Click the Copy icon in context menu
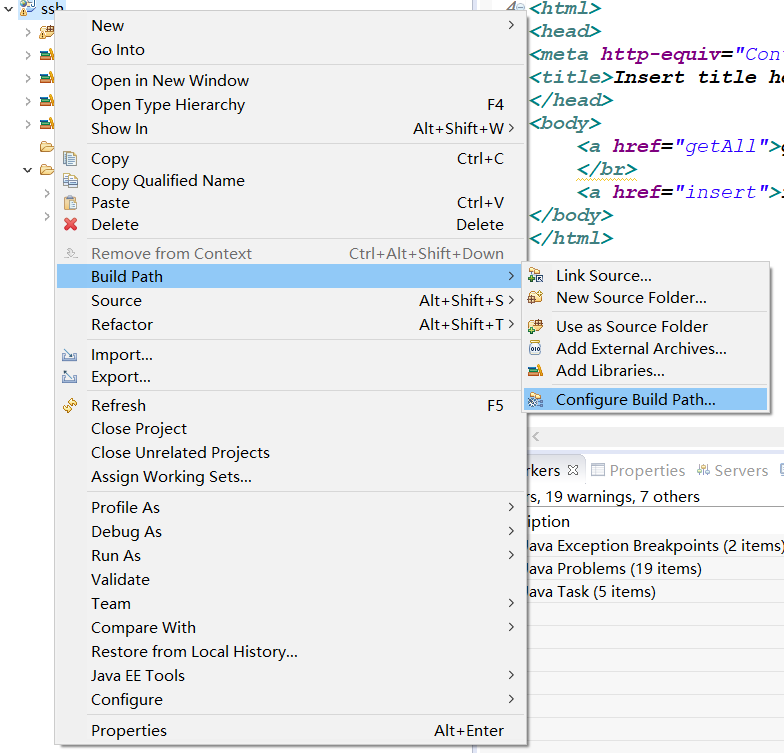Viewport: 784px width, 753px height. 70,158
